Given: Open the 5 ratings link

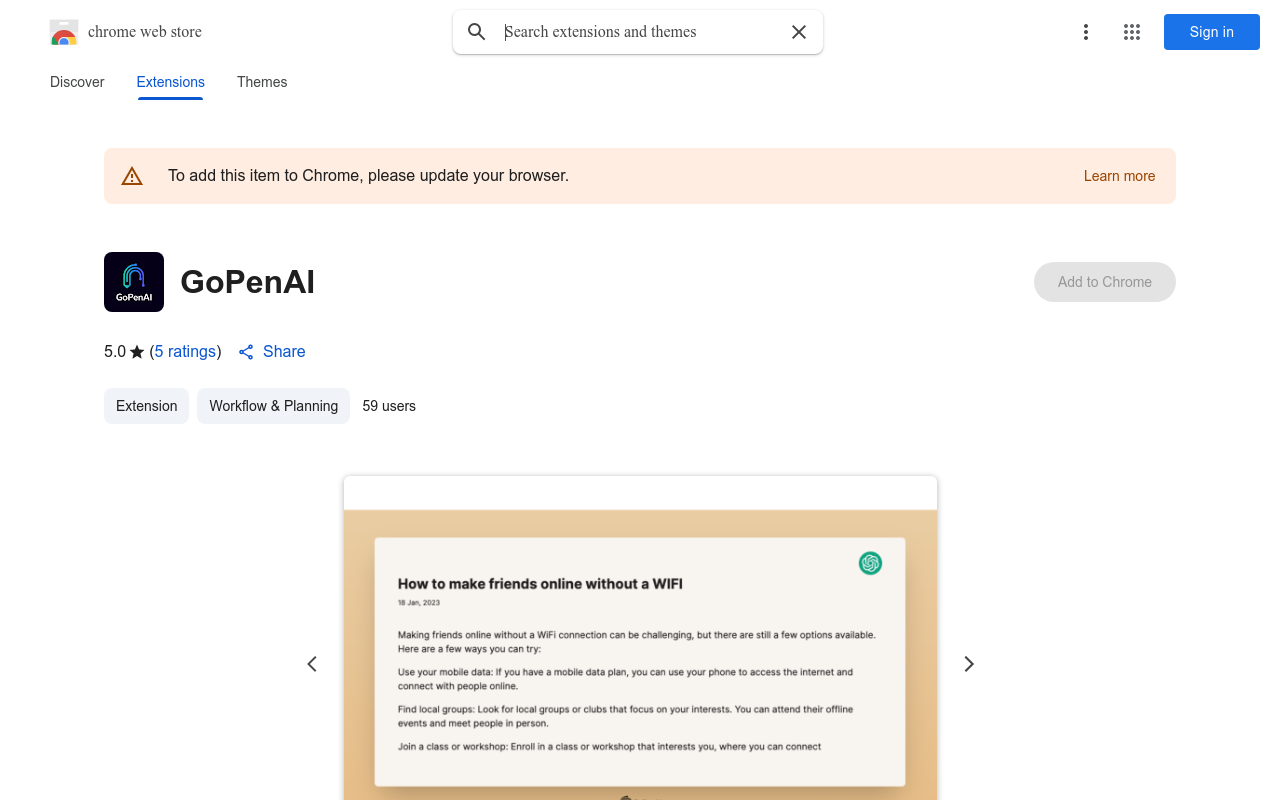Looking at the screenshot, I should (185, 352).
